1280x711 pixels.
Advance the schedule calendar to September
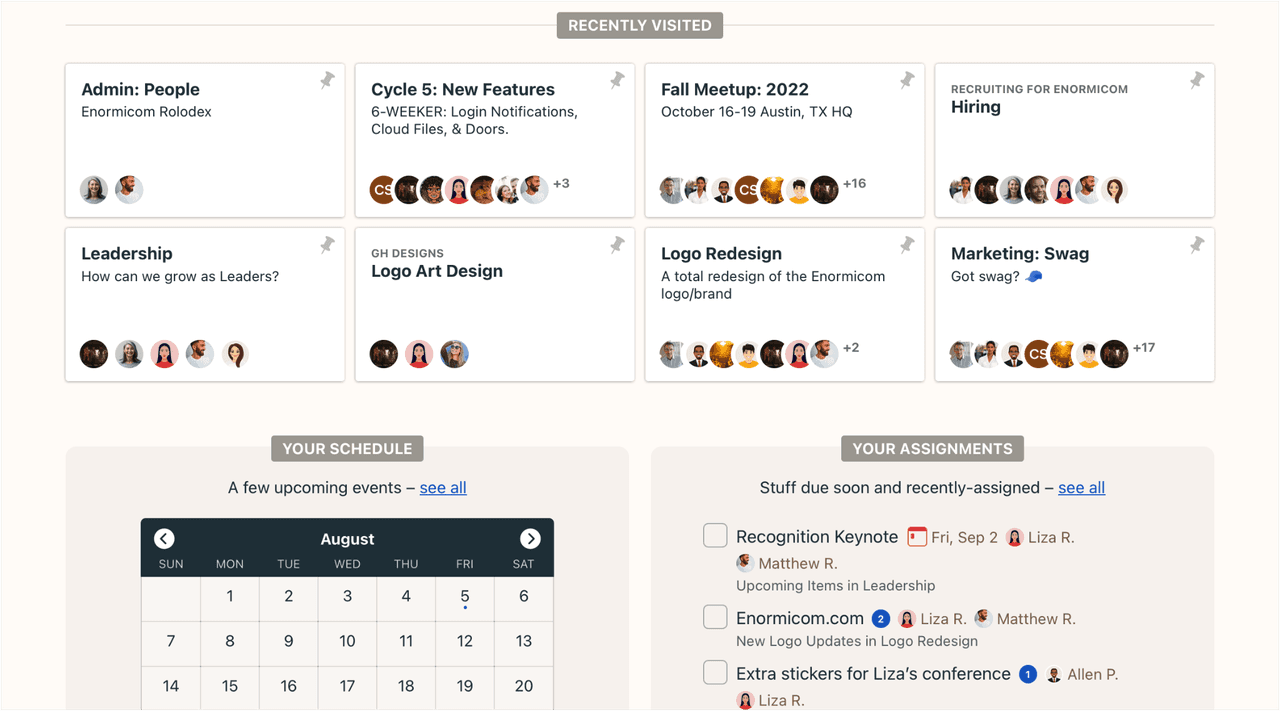(530, 538)
